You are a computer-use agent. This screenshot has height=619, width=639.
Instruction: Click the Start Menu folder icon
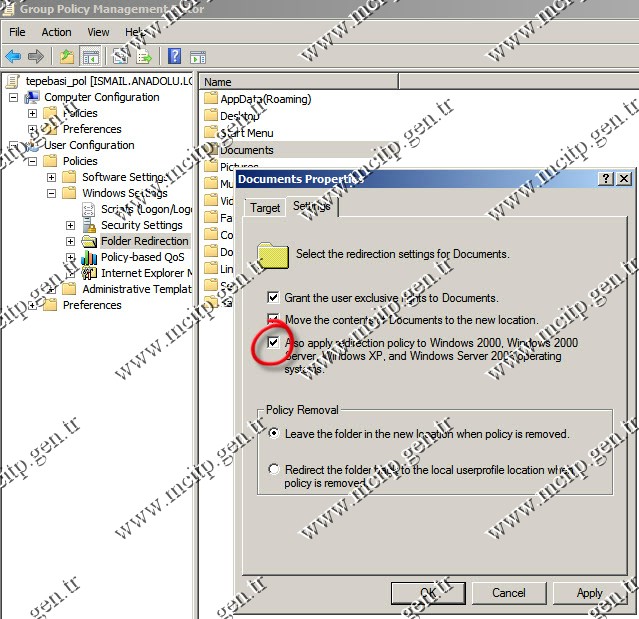(x=211, y=132)
